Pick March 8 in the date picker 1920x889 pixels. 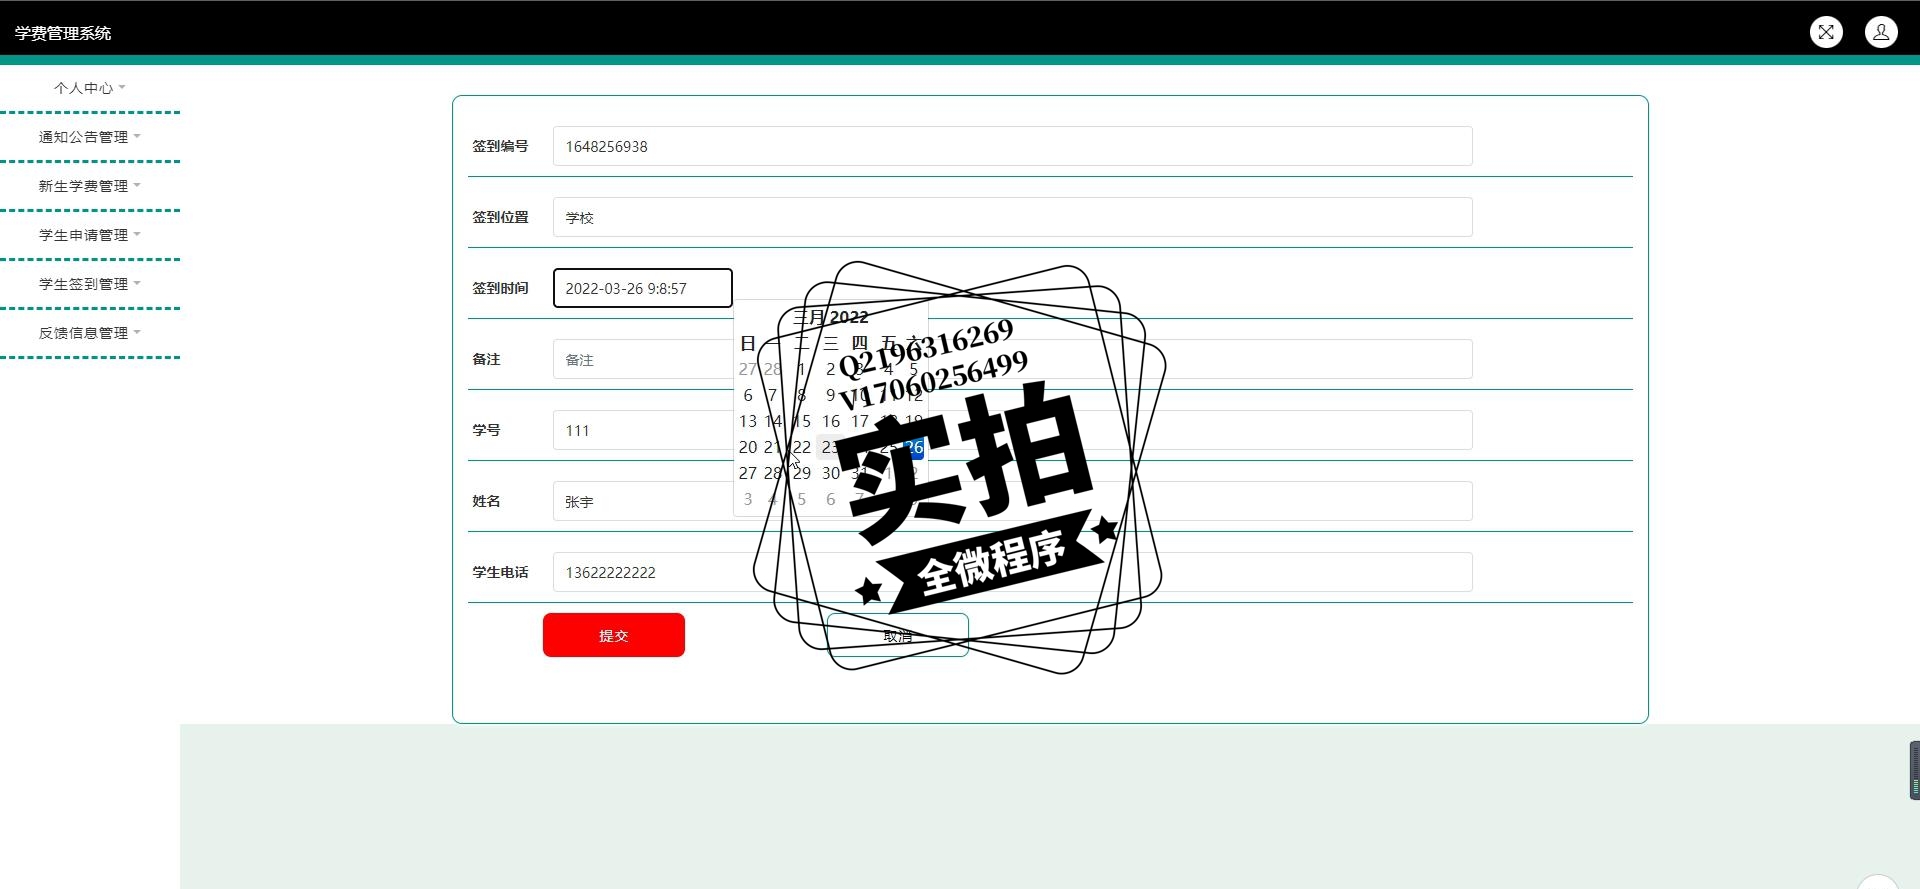[802, 395]
